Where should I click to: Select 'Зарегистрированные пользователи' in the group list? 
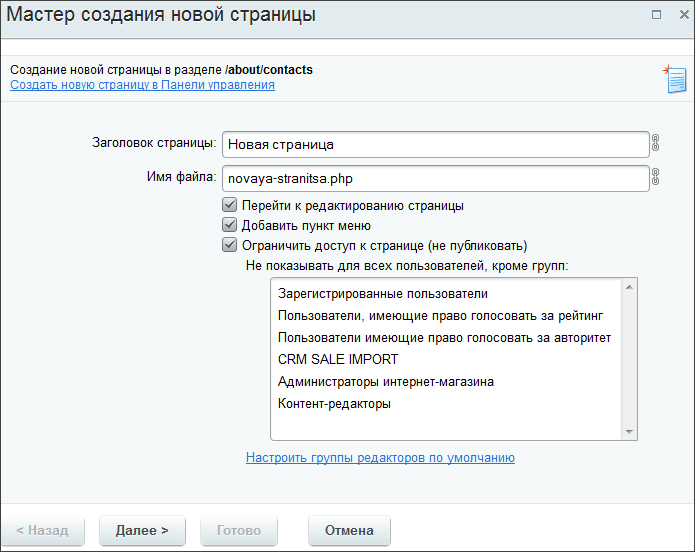(382, 294)
